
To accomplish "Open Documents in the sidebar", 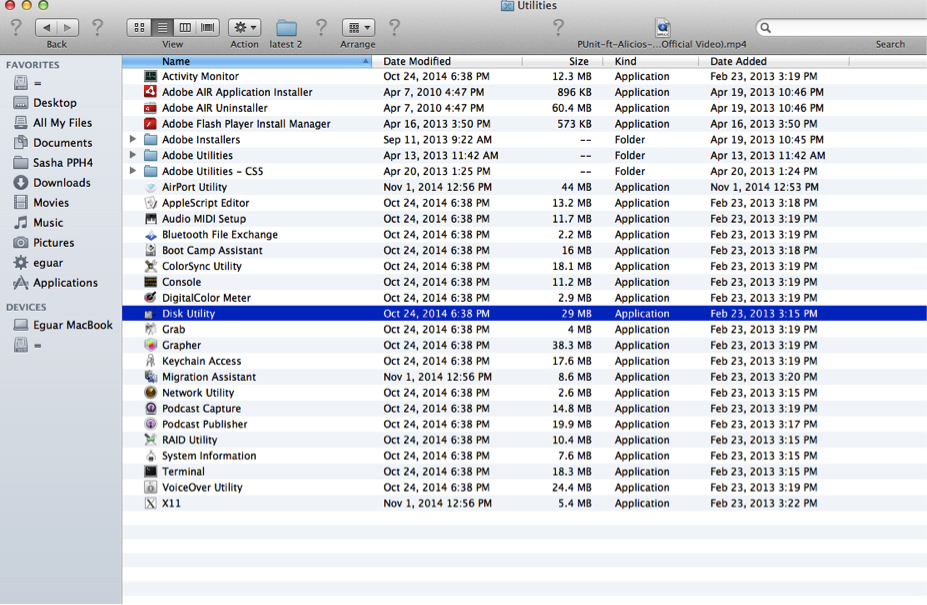I will coord(62,143).
